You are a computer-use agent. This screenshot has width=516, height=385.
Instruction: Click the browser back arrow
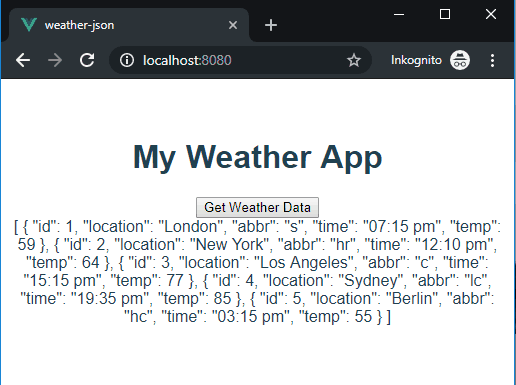tap(23, 60)
